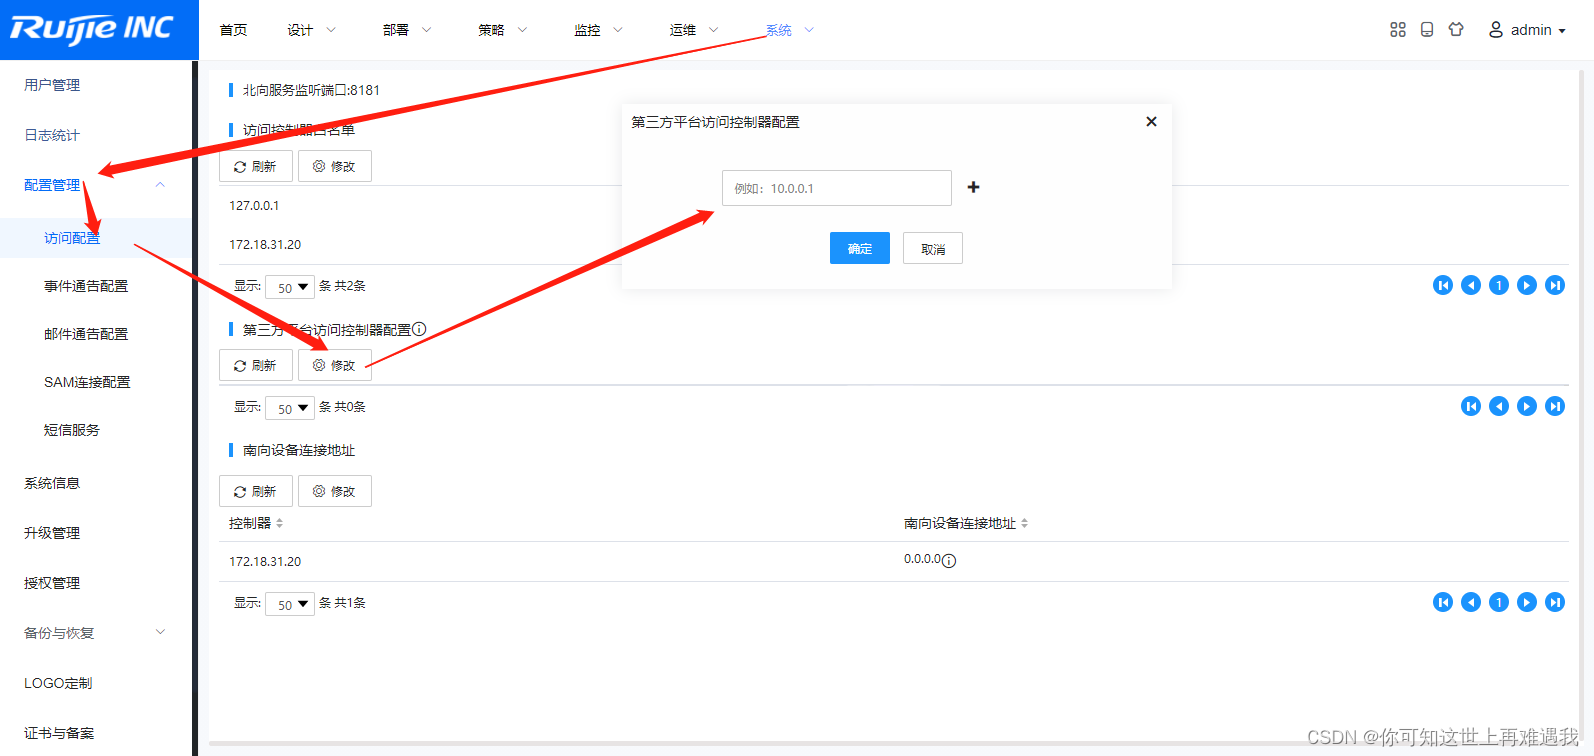Expand the 监控 top menu
This screenshot has height=756, width=1594.
coord(598,30)
